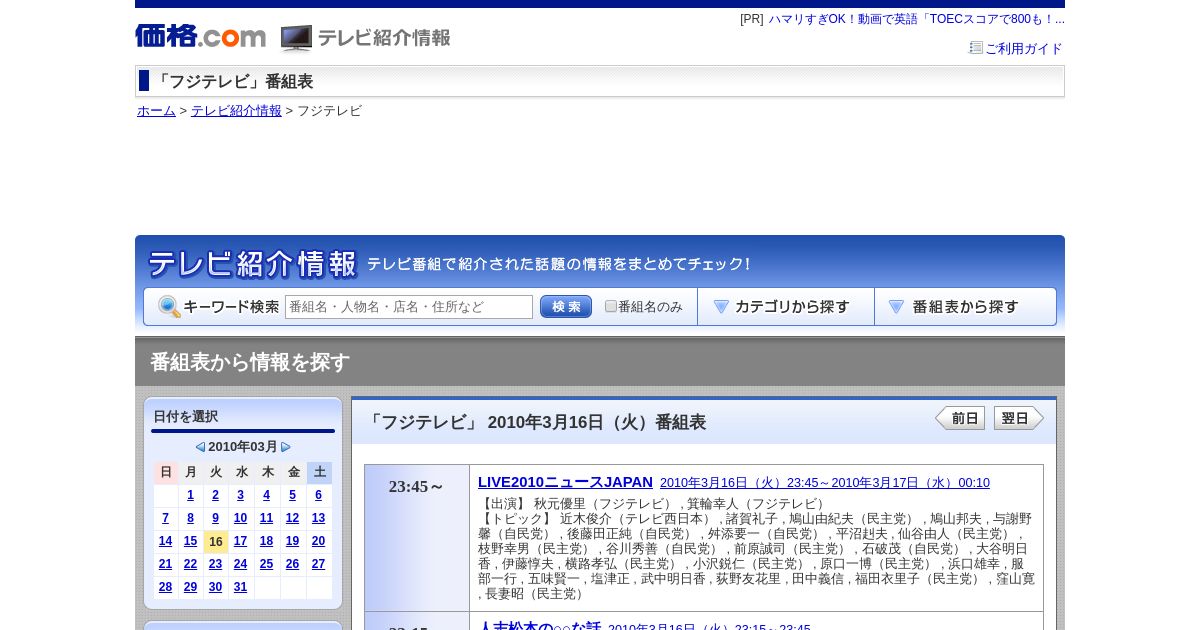
Task: Select March 27 in calendar
Action: point(318,564)
